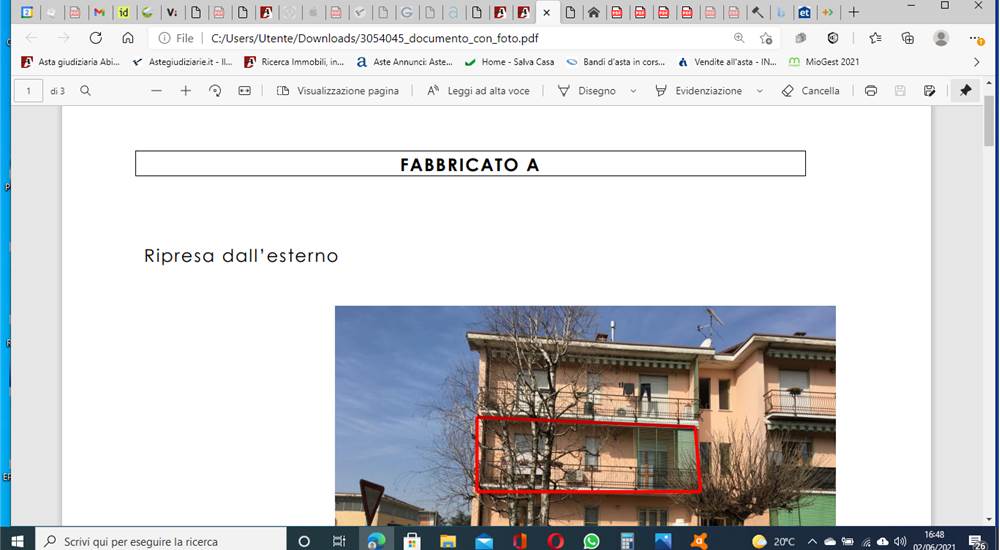Click the fit to width icon
The width and height of the screenshot is (1000, 550).
244,91
